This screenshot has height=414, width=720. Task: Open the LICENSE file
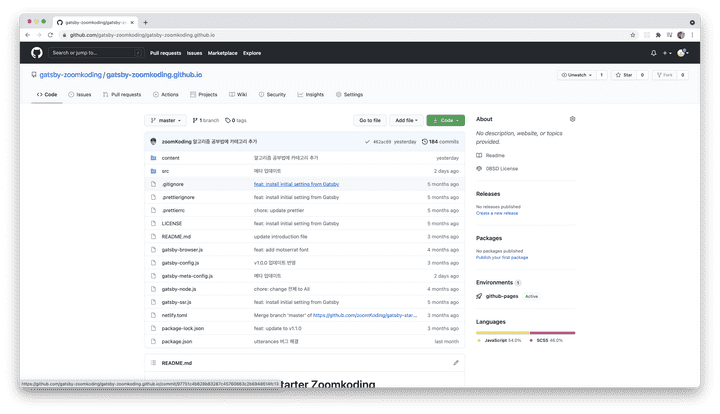(172, 224)
